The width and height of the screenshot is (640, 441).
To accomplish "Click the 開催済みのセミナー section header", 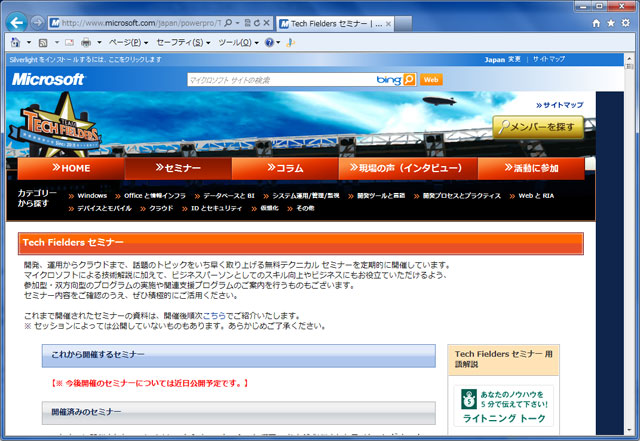I will (x=239, y=413).
